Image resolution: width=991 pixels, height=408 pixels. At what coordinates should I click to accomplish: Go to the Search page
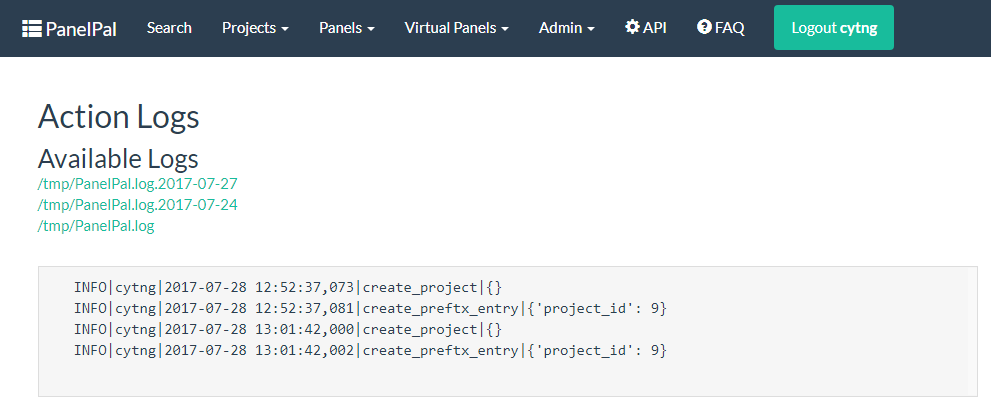(x=169, y=28)
